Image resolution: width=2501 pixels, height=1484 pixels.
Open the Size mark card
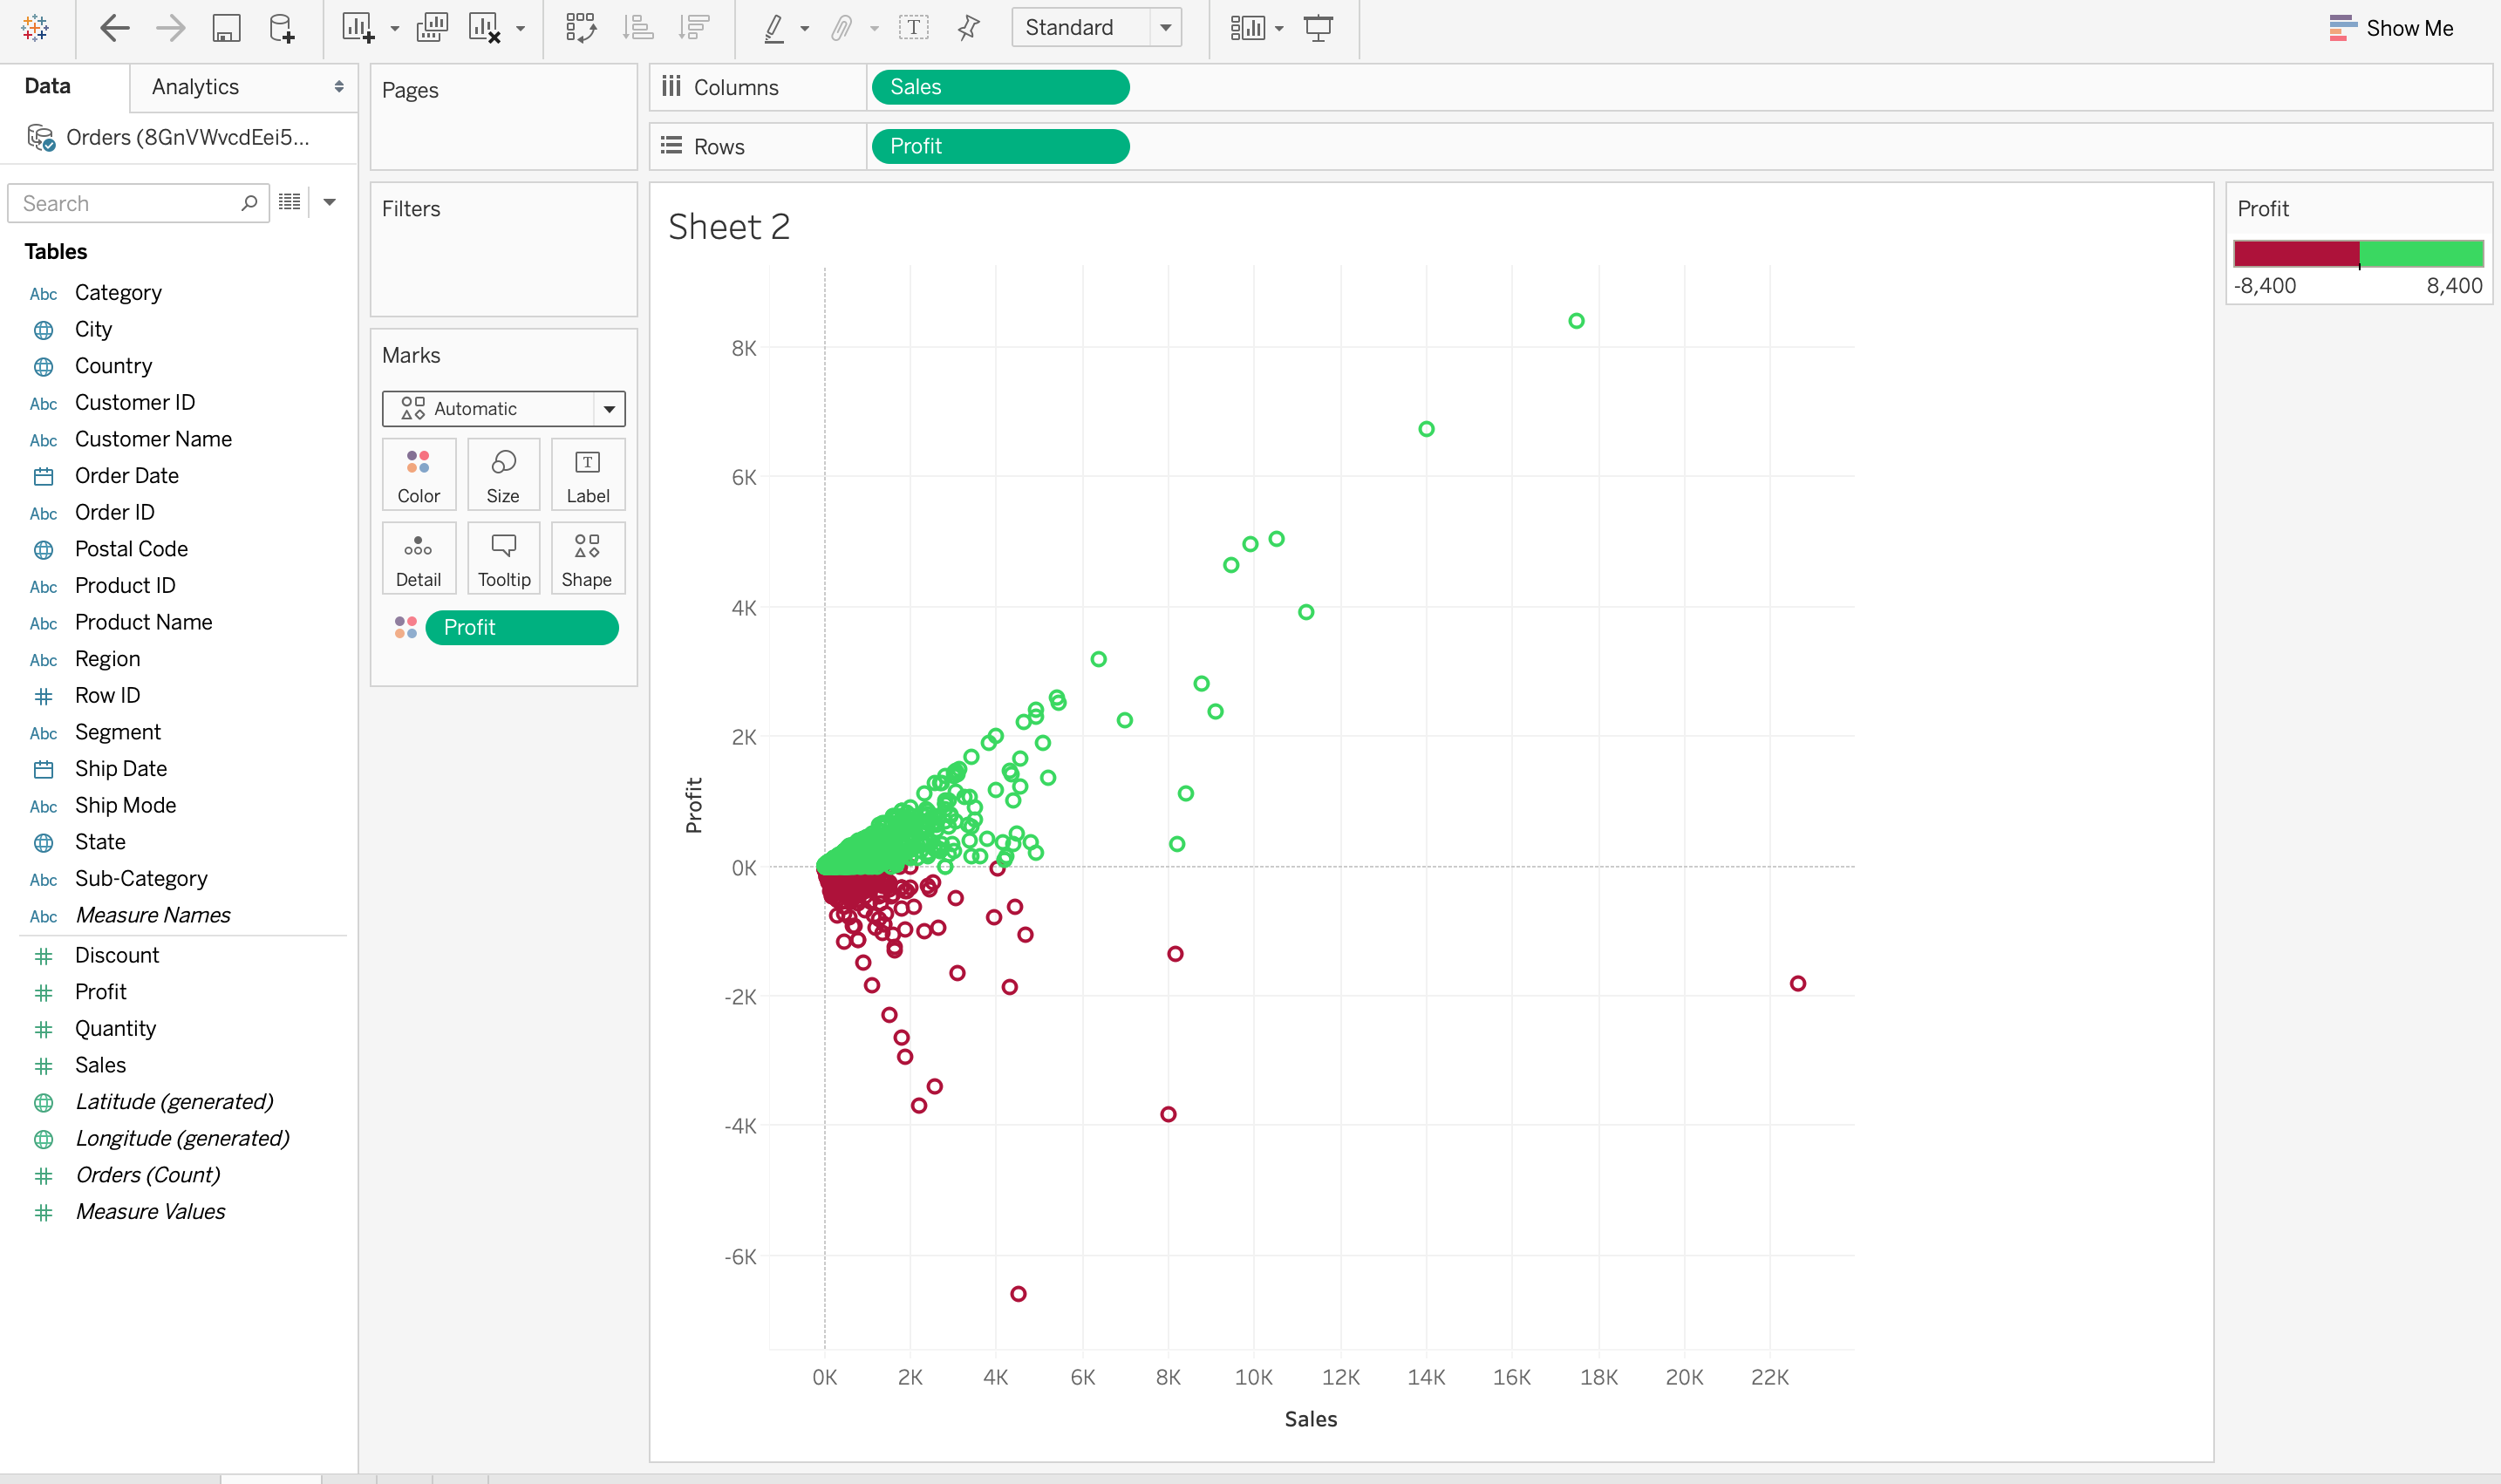click(x=503, y=475)
